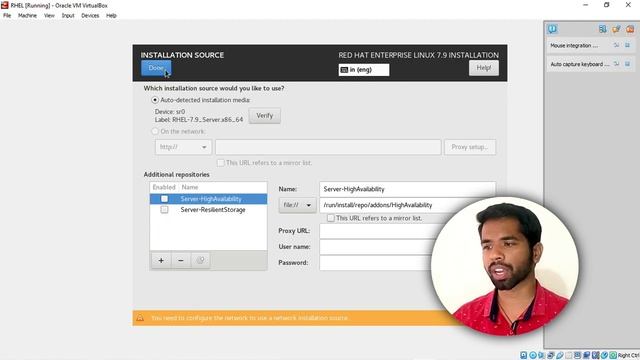This screenshot has height=360, width=640.
Task: Click the revert repository changes icon
Action: 200,260
